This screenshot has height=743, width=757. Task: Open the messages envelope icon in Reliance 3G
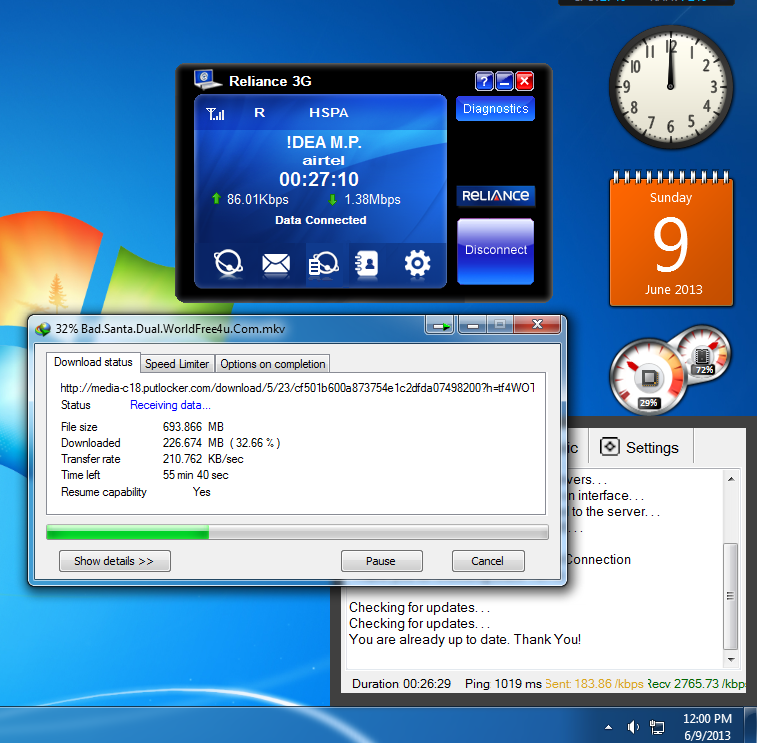coord(276,264)
